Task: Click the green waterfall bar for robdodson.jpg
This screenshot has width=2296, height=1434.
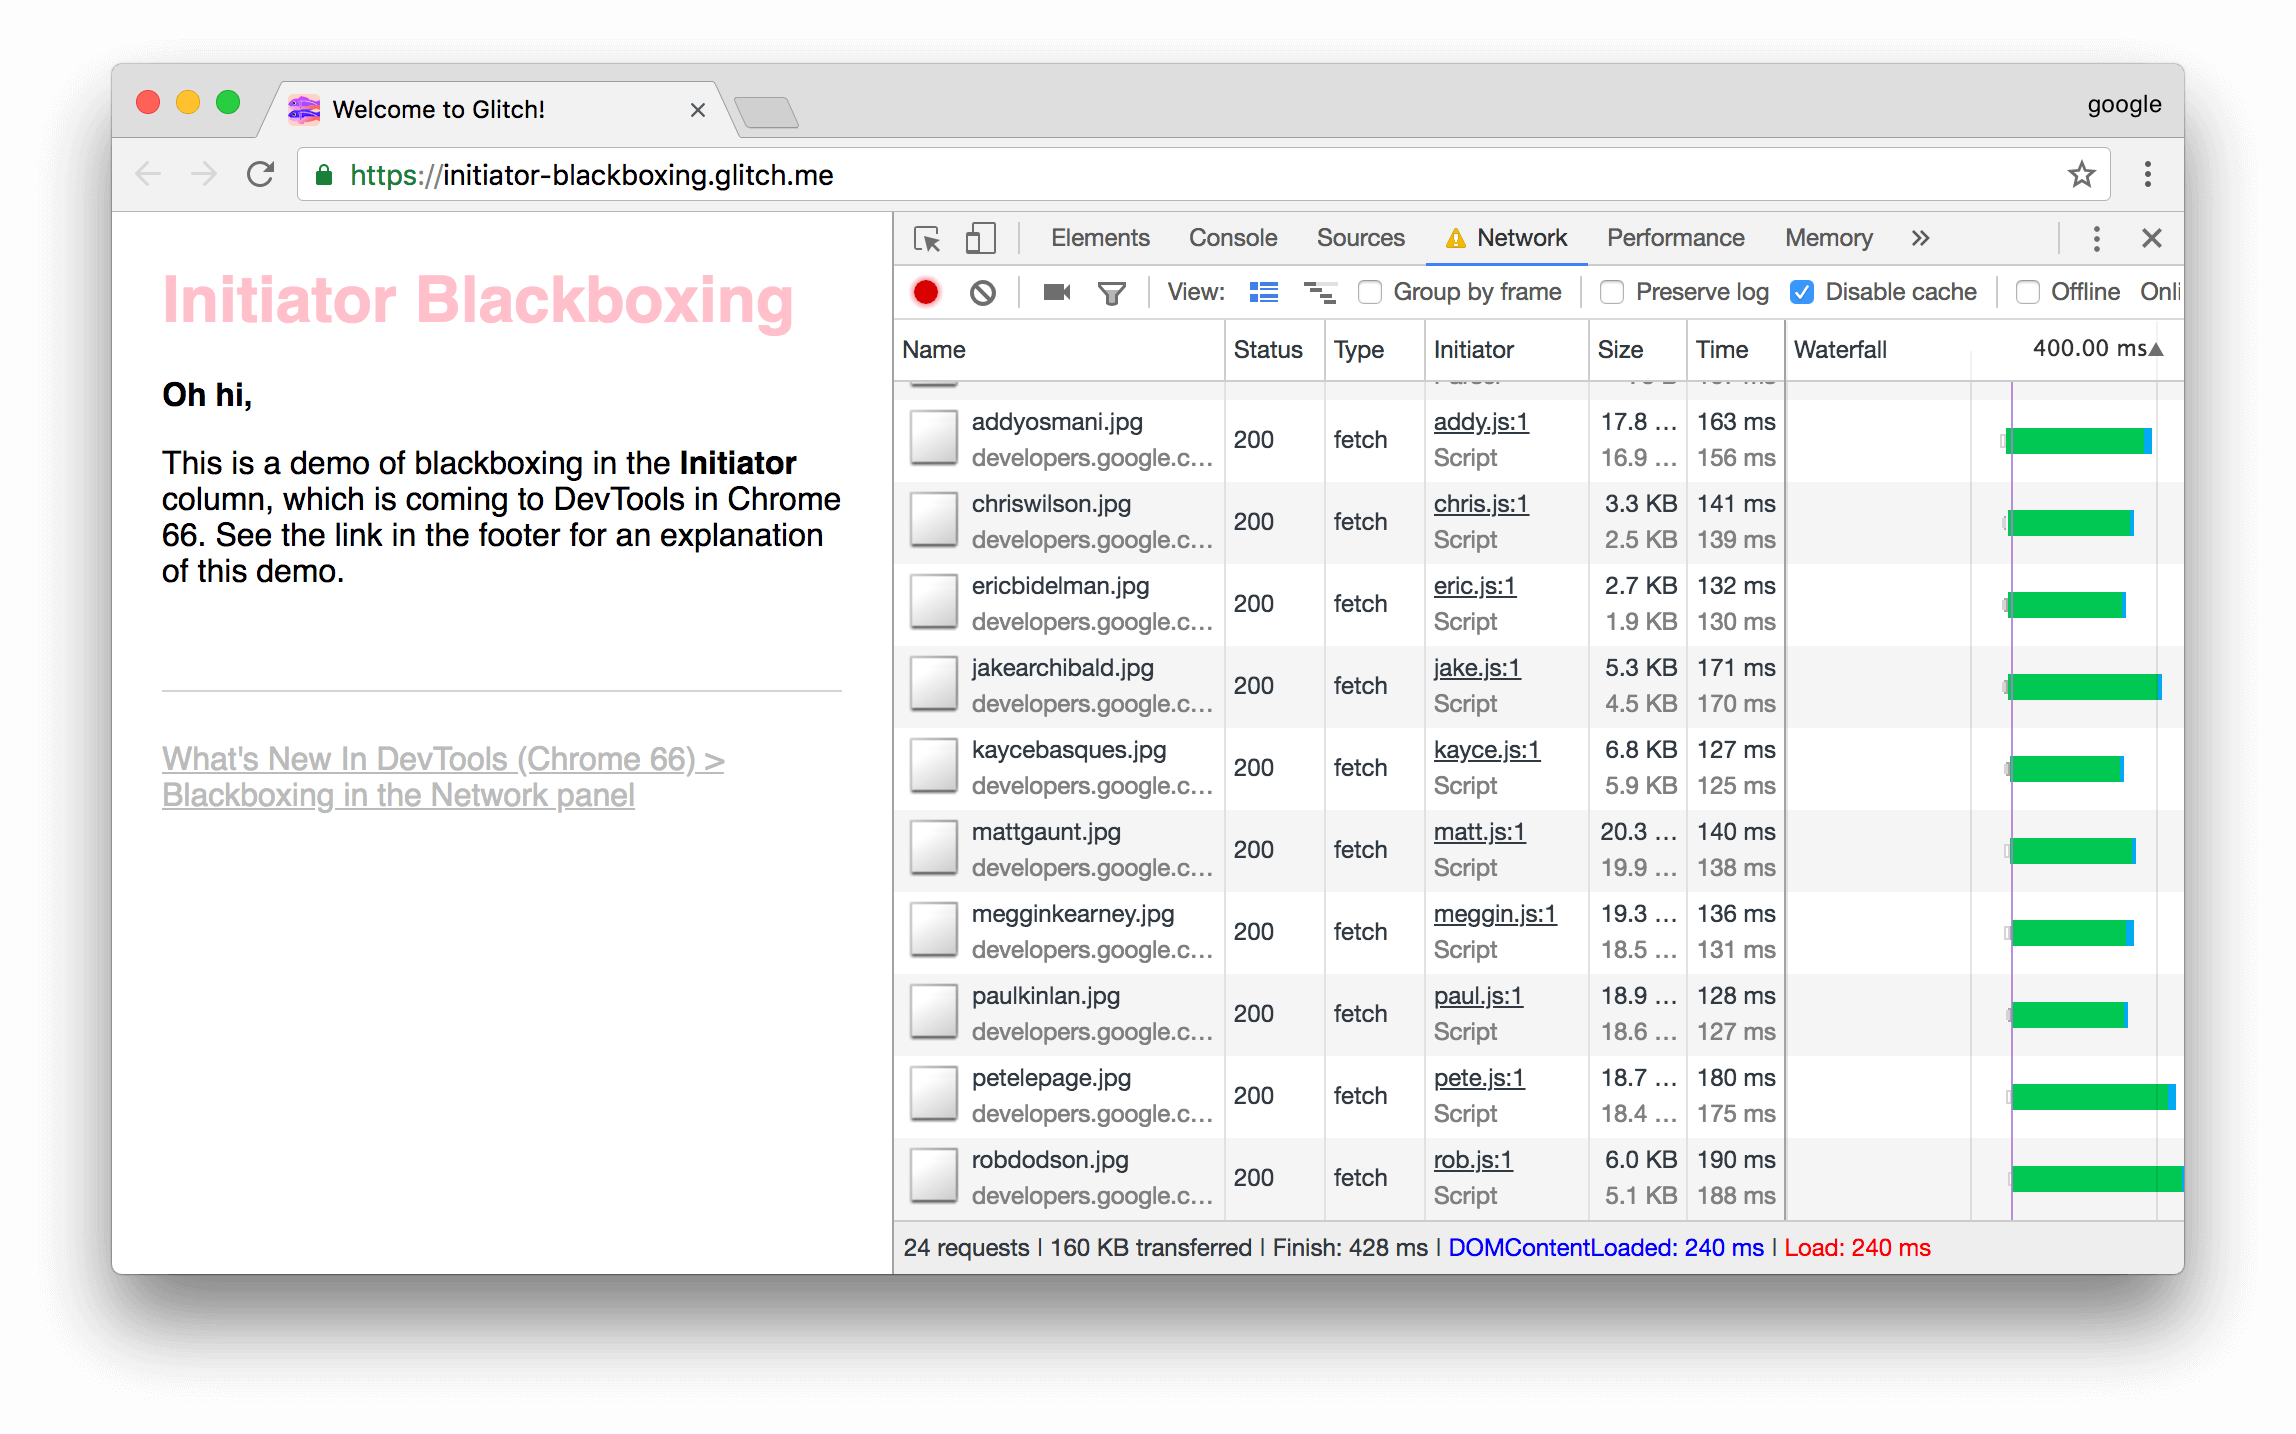Action: click(x=2095, y=1178)
